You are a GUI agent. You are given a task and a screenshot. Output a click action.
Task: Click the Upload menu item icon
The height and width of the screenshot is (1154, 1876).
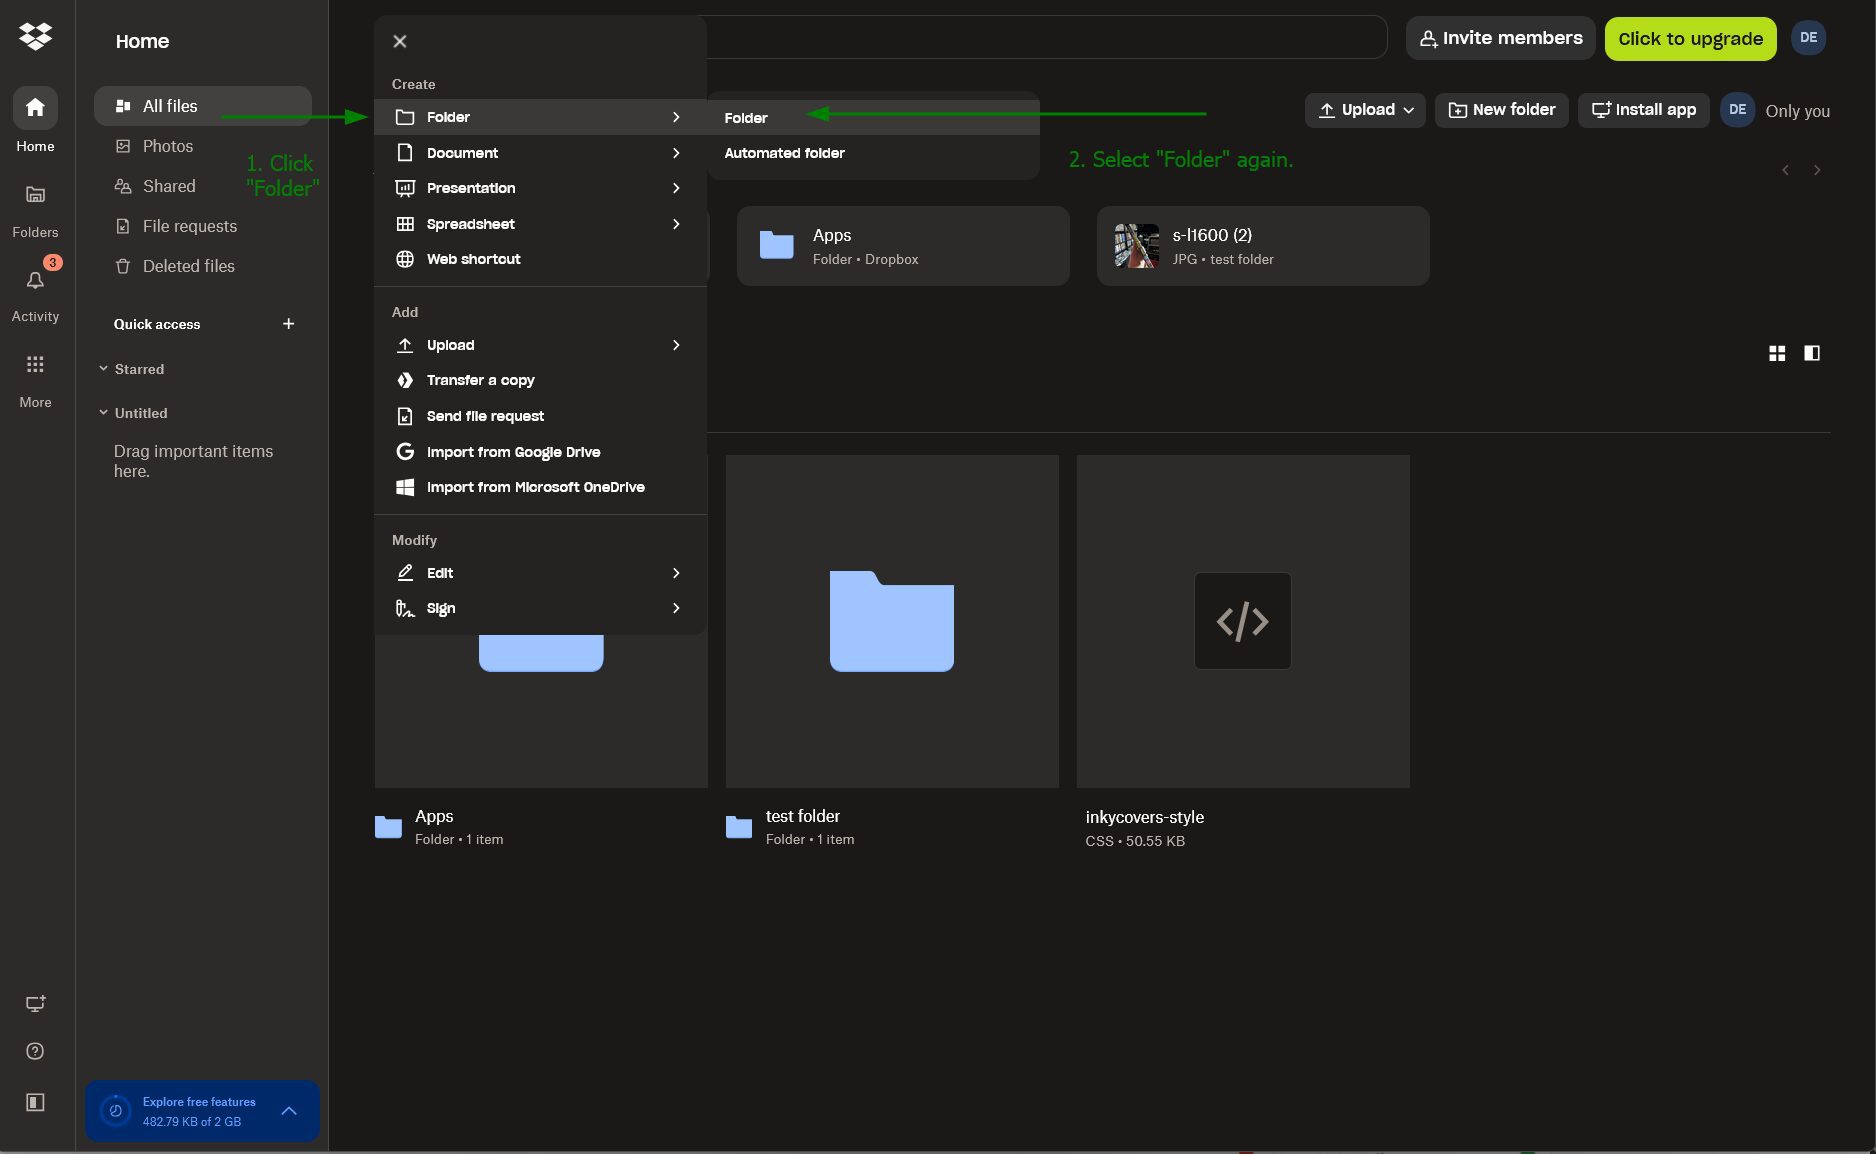pos(405,345)
